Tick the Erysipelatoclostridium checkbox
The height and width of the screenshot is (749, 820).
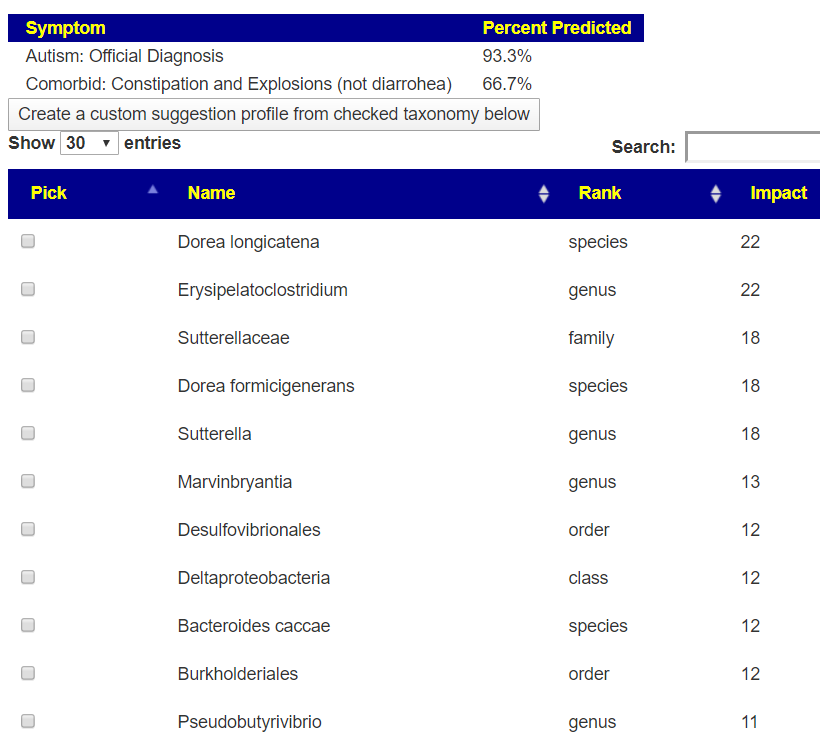click(28, 289)
